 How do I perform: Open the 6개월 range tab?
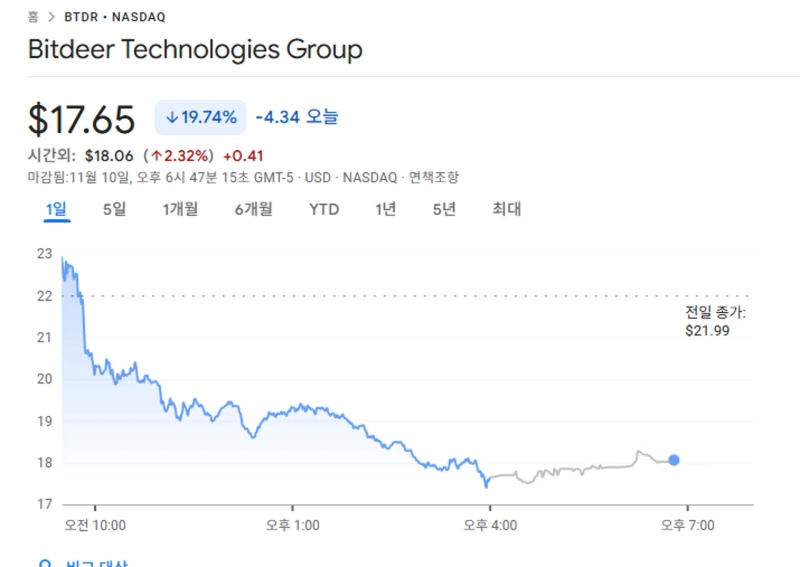[x=254, y=209]
